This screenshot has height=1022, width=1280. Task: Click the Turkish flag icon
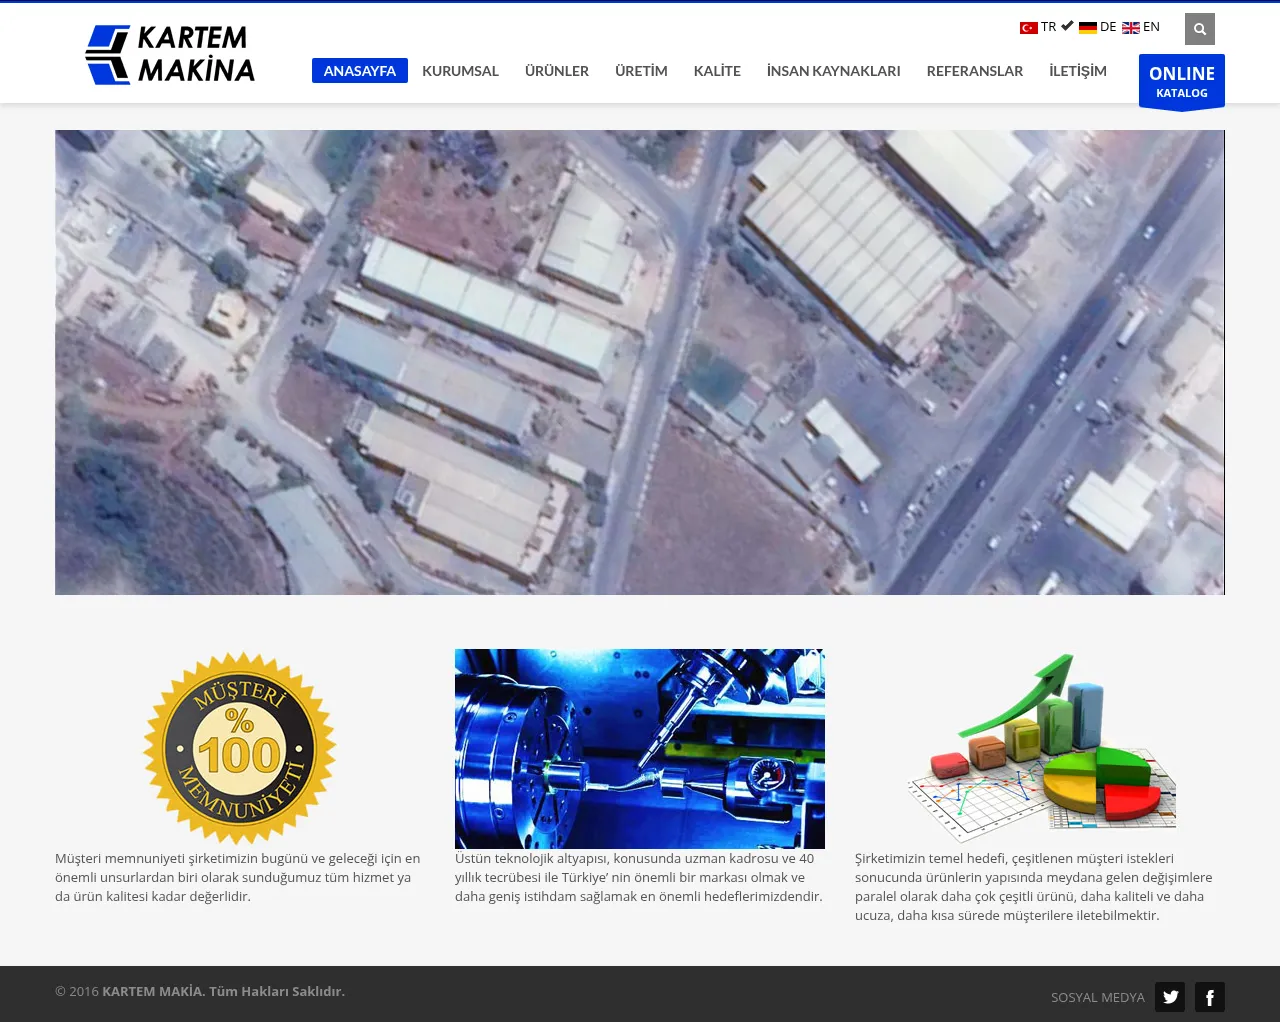coord(1028,28)
